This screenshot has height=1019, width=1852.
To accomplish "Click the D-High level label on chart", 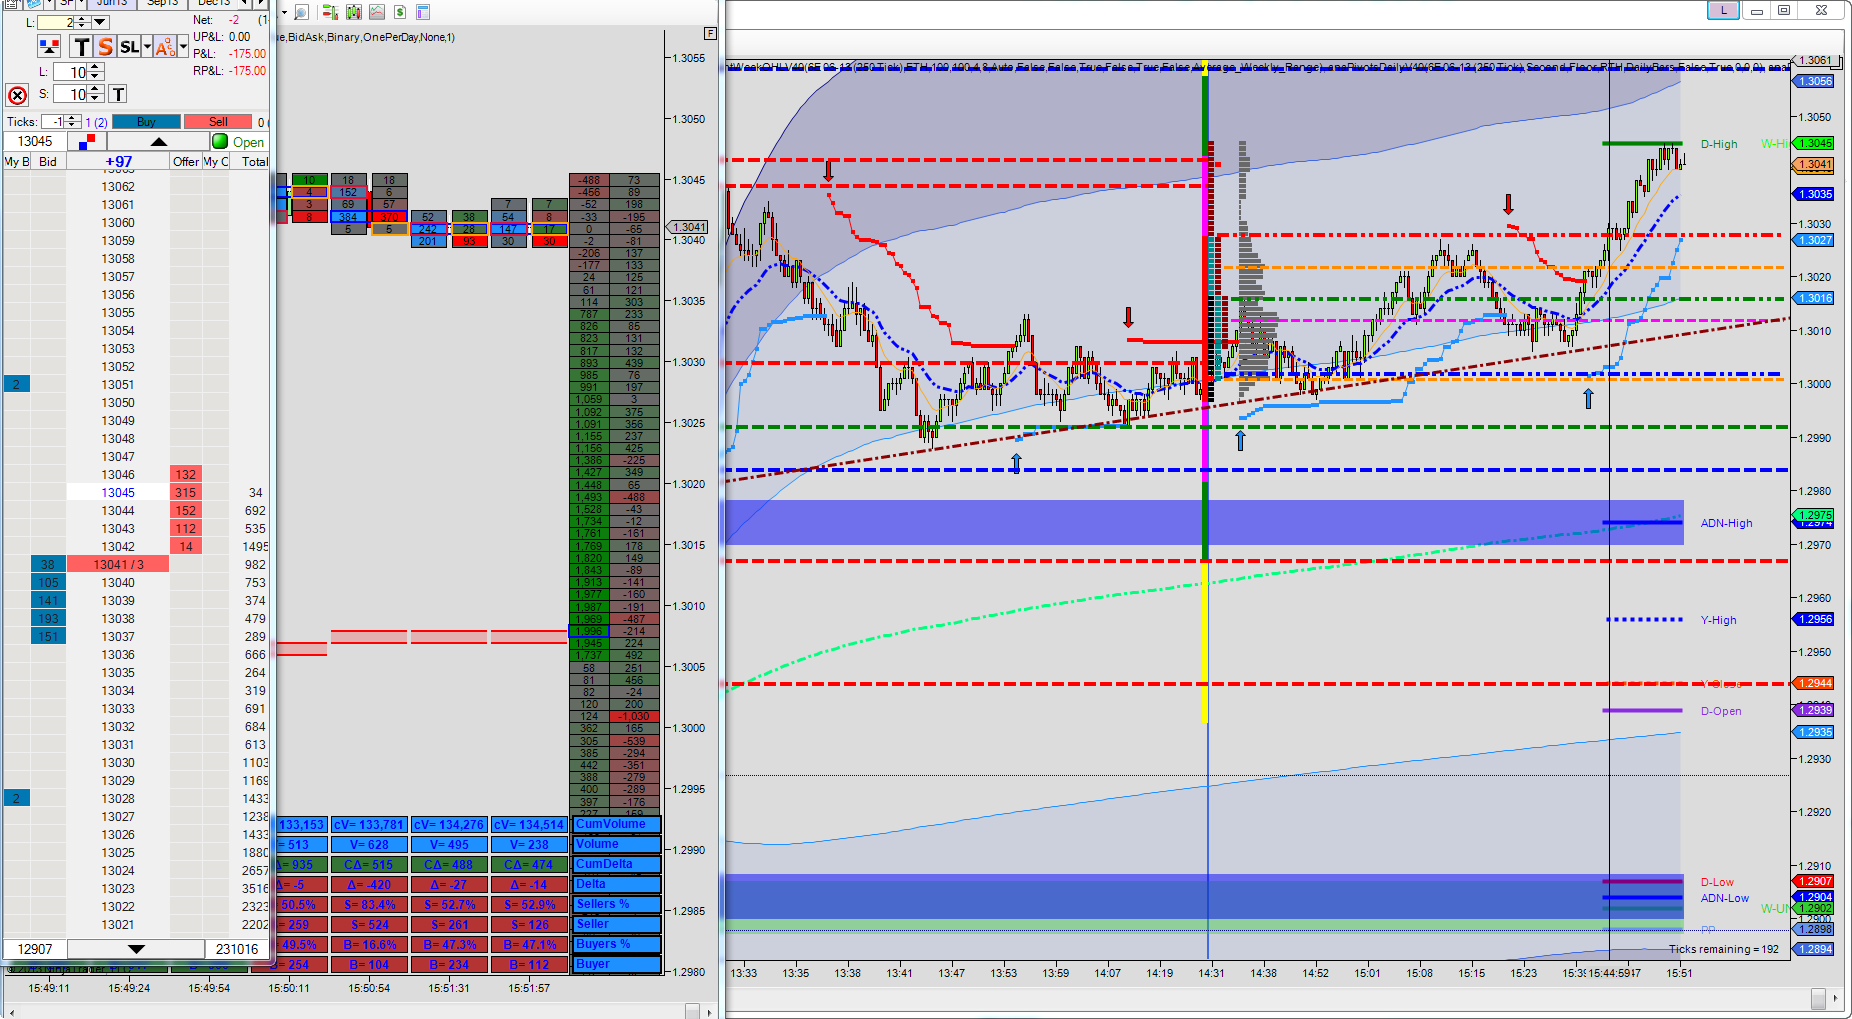I will tap(1719, 144).
